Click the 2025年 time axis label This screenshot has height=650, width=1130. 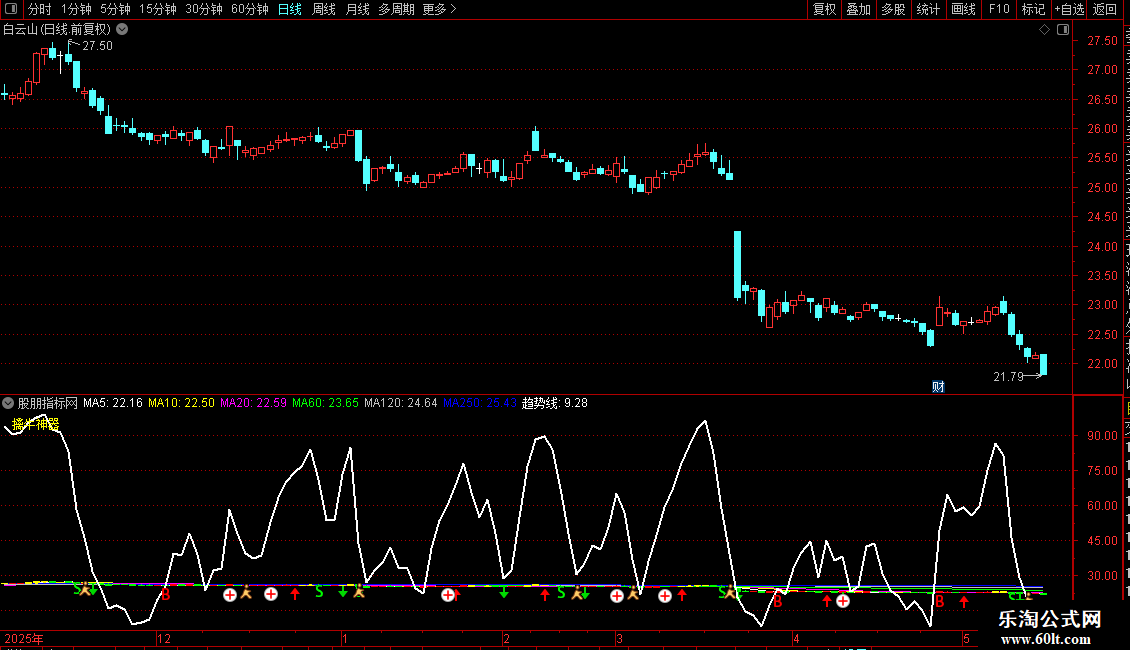(x=24, y=639)
